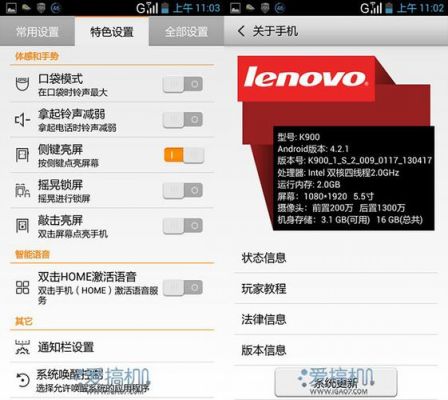The width and height of the screenshot is (448, 400).
Task: Click the 版本号 K900_1_S_2_009_0117_130417 line
Action: 354,161
